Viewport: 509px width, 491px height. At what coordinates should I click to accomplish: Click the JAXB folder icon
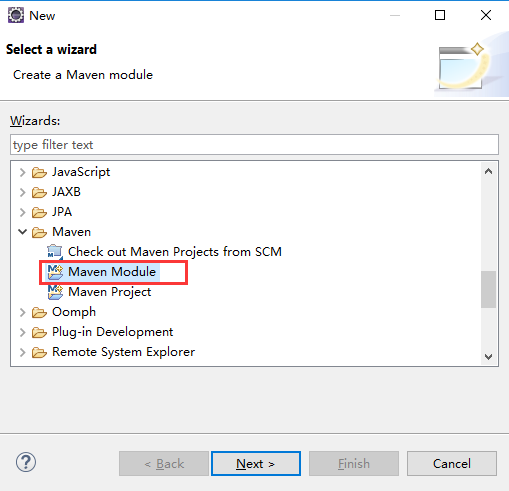(39, 193)
